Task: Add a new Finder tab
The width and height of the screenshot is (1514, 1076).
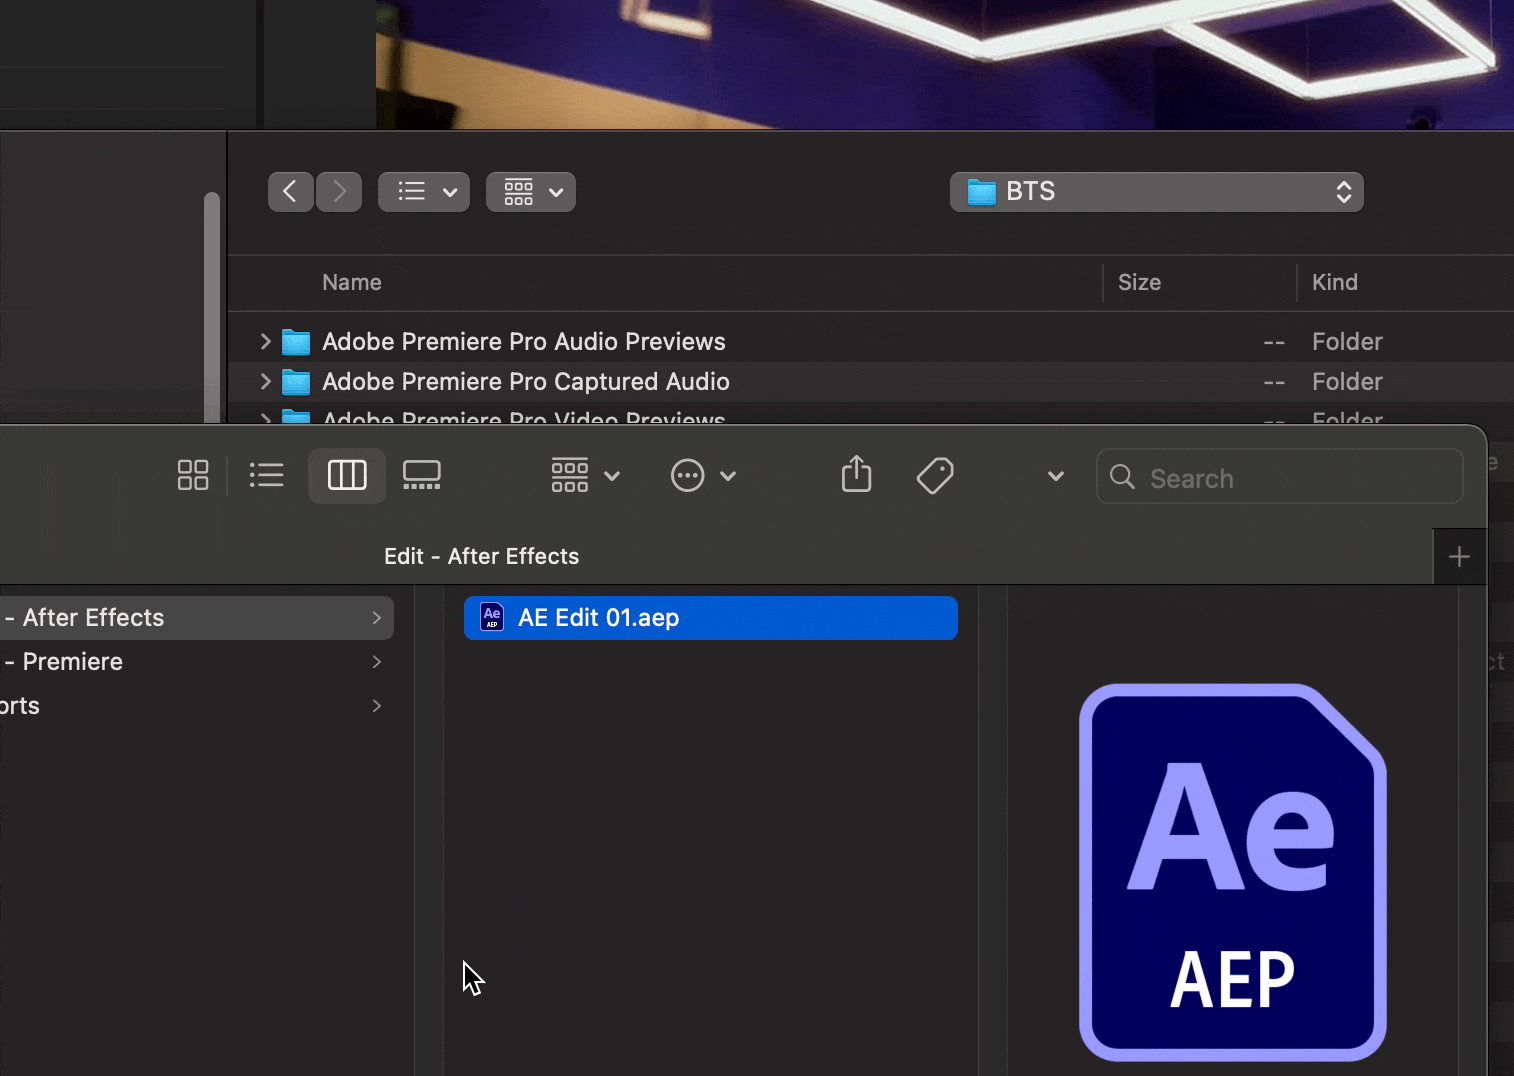Action: pyautogui.click(x=1459, y=557)
